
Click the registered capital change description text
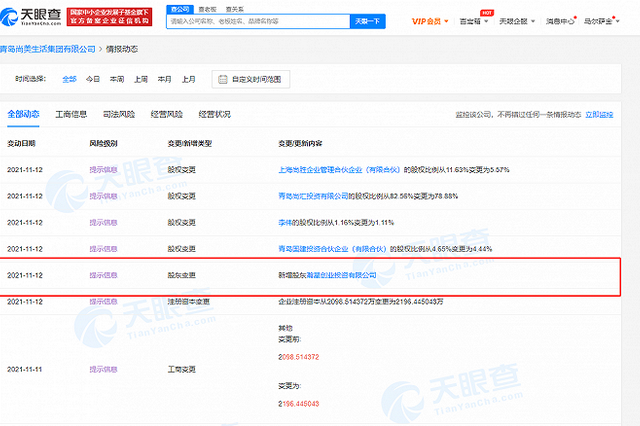[x=361, y=302]
